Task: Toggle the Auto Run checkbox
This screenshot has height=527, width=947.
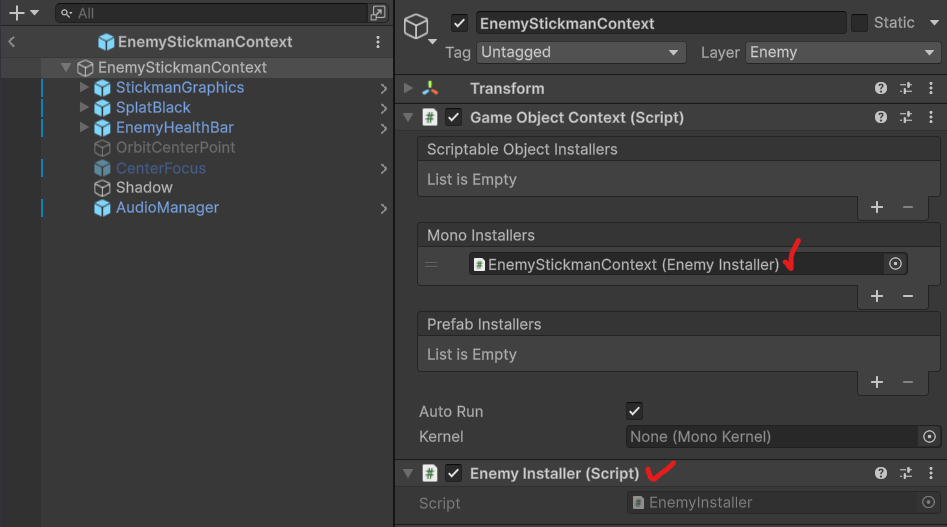Action: 634,411
